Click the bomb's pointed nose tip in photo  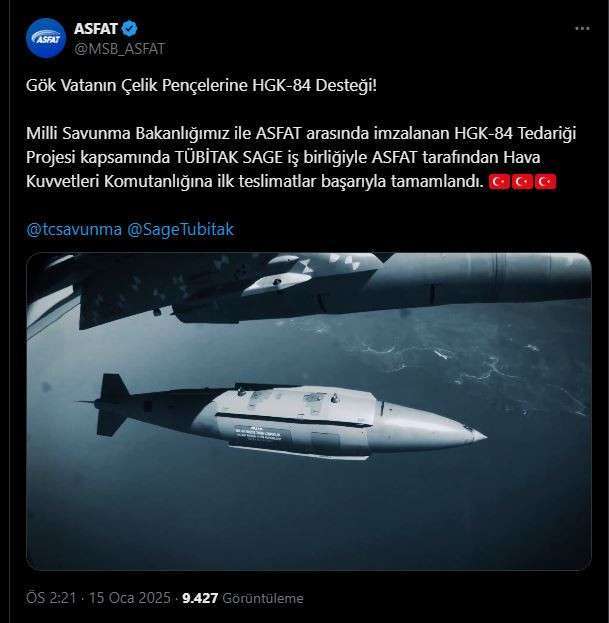tap(479, 436)
